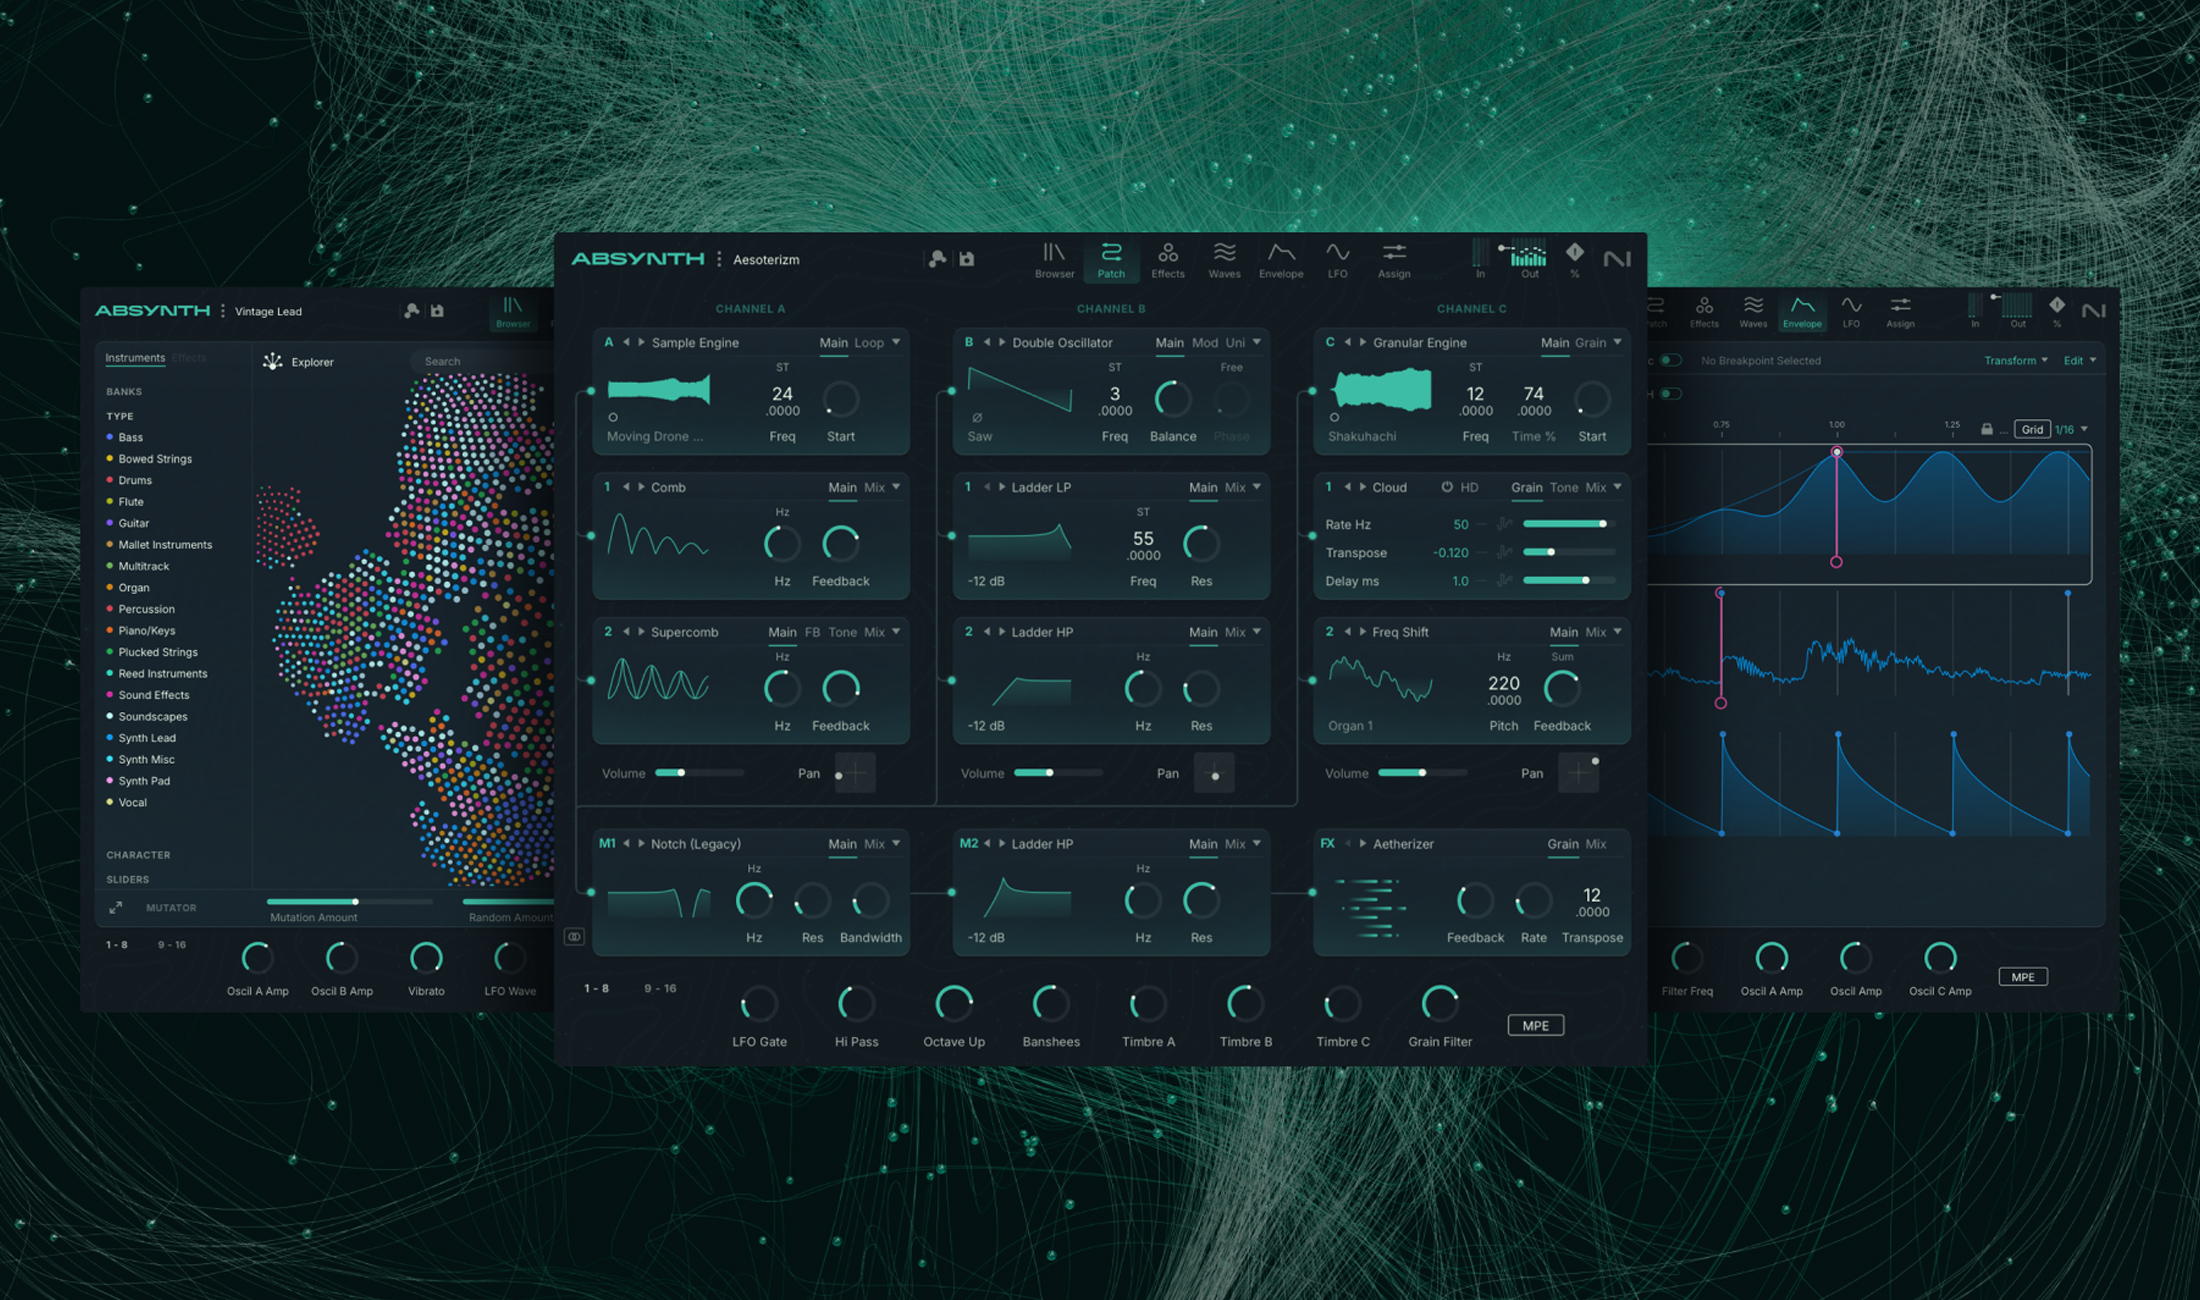
Task: Click the save preset floppy icon beside Aesoterizm
Action: tap(967, 259)
